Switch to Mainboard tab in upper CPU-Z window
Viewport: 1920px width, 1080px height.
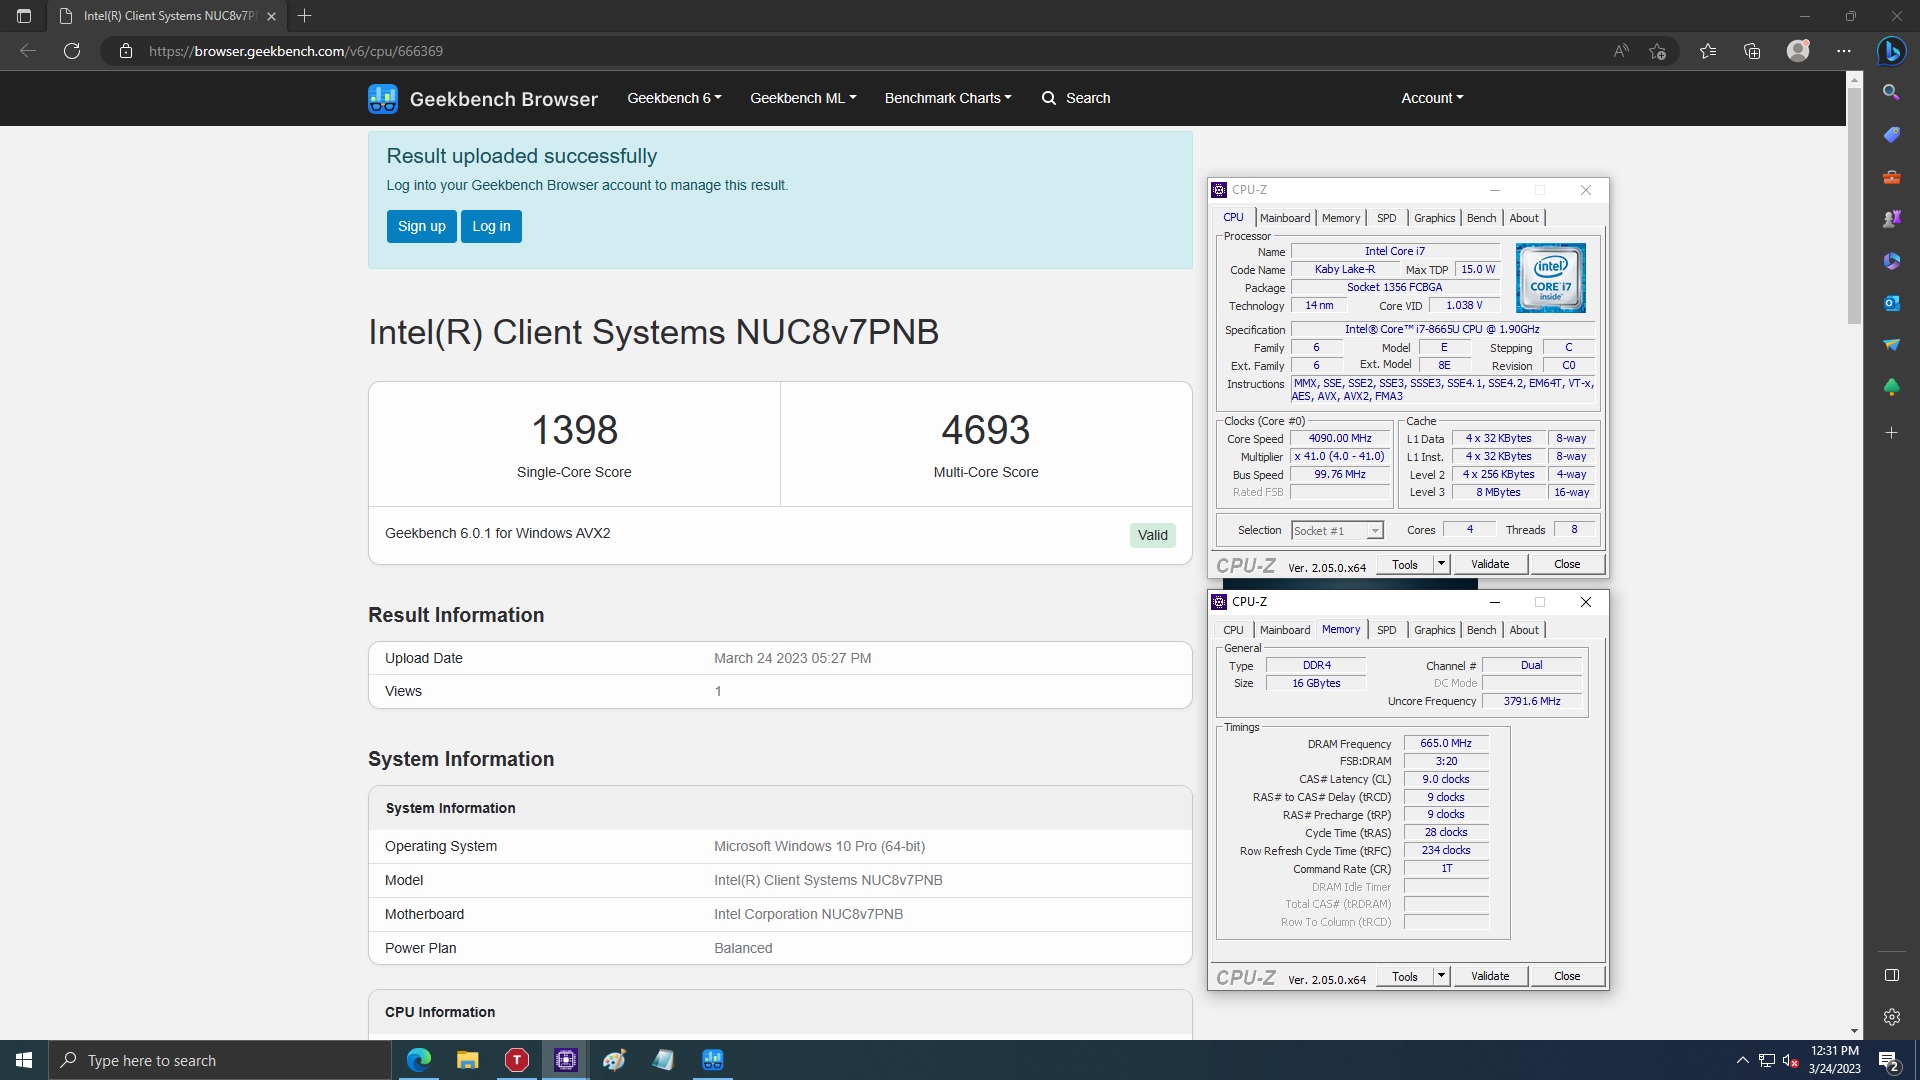(1285, 218)
